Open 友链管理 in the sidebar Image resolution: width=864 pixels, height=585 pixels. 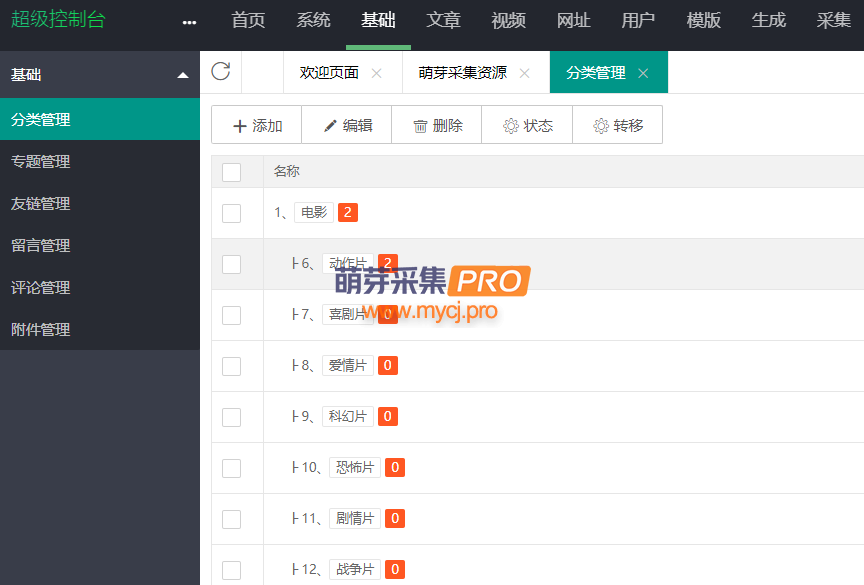[x=100, y=203]
